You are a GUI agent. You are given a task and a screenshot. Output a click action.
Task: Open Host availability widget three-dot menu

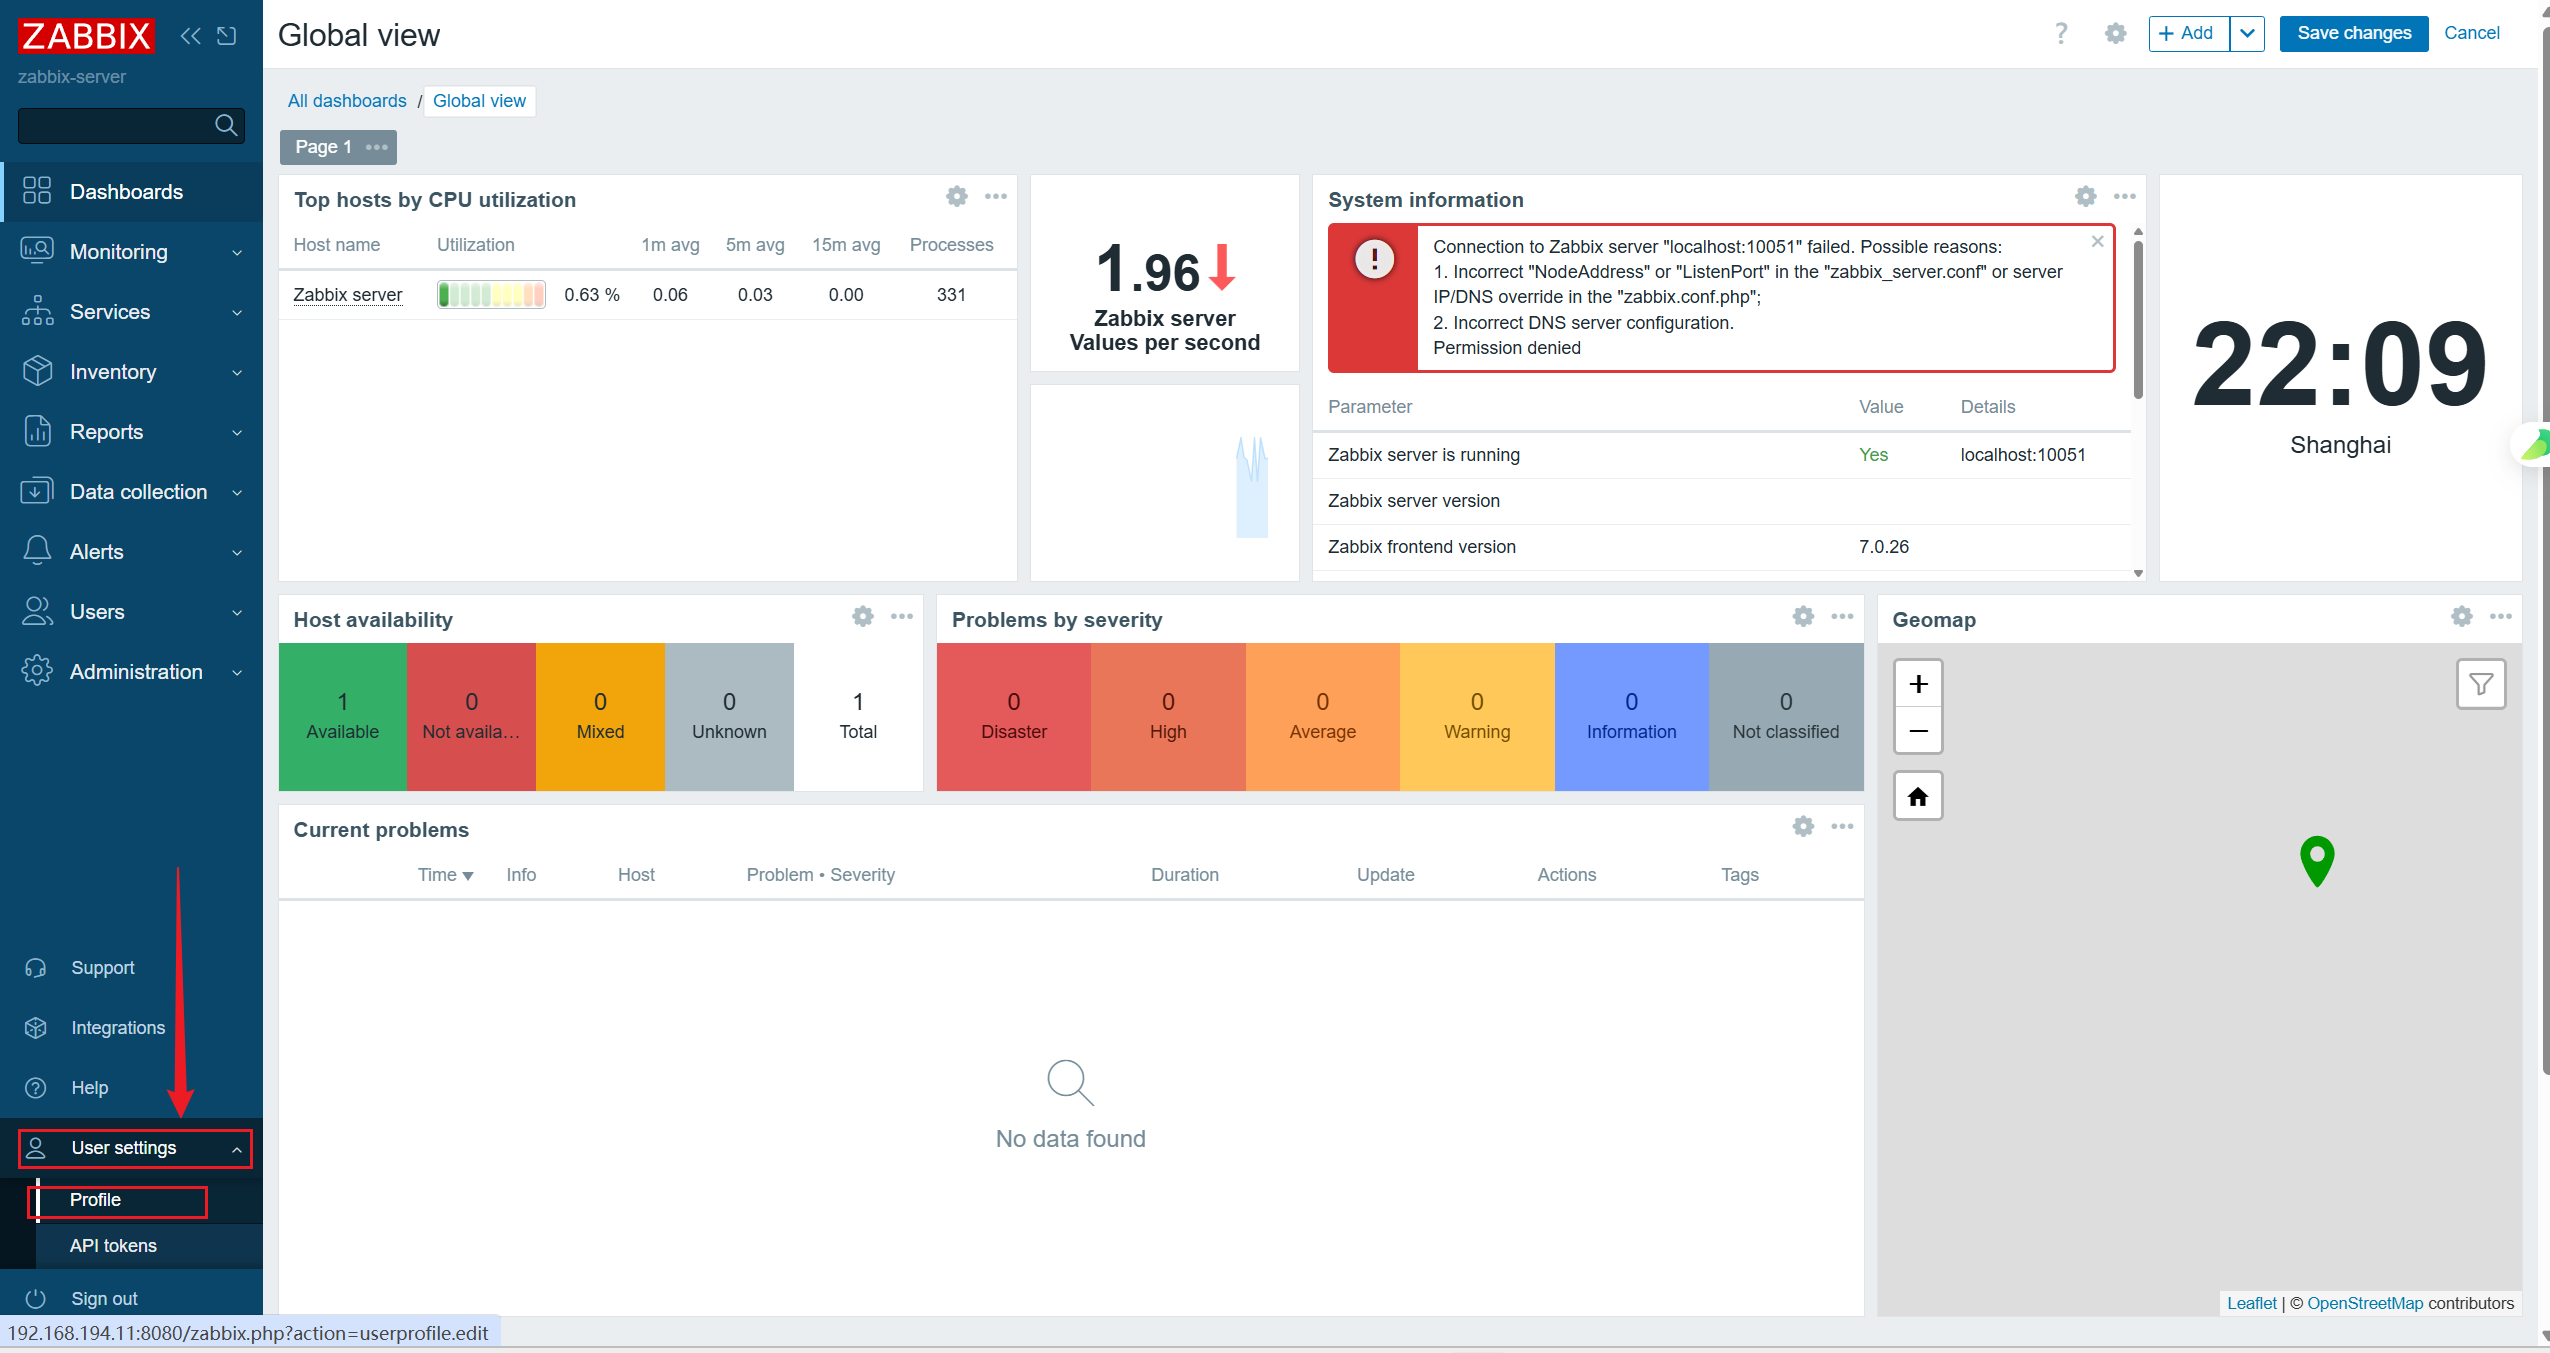pos(902,616)
